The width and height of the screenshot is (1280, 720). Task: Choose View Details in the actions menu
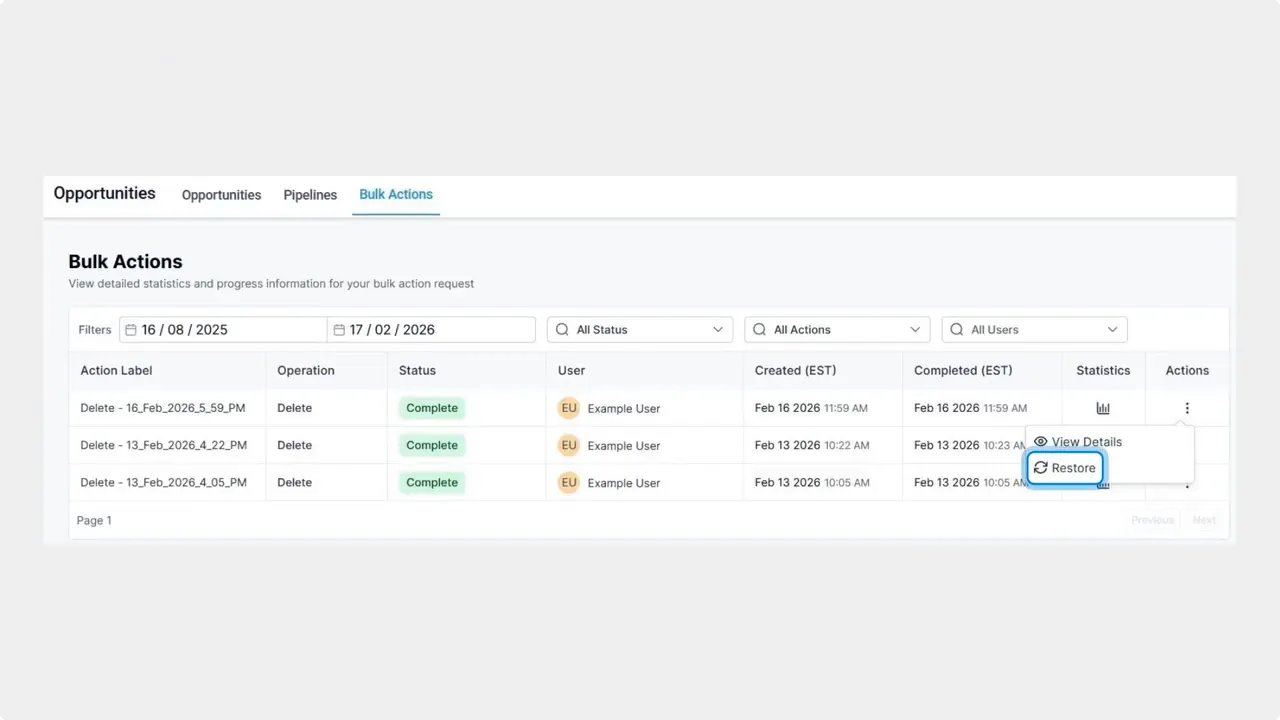(1078, 442)
